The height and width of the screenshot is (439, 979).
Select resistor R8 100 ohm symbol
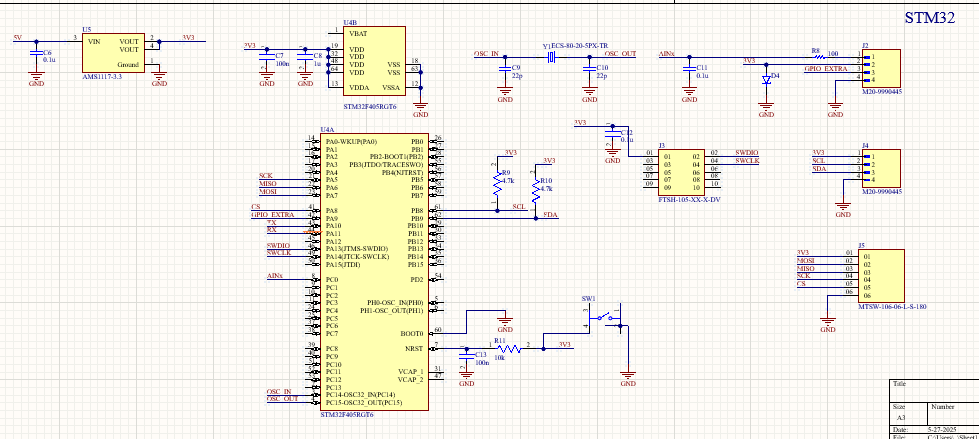(x=819, y=57)
